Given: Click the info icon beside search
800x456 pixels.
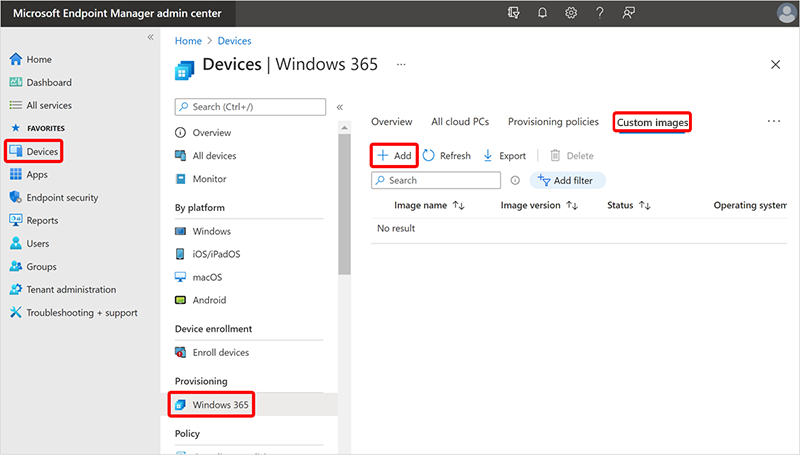Looking at the screenshot, I should tap(515, 180).
